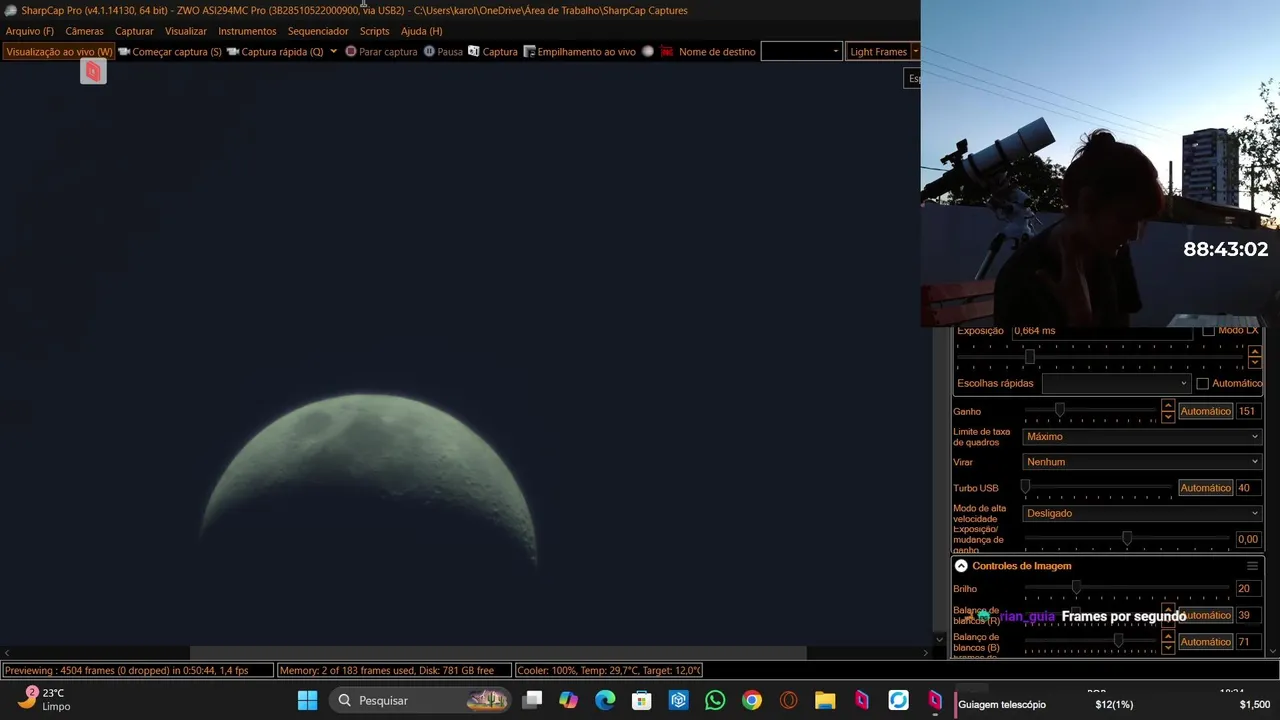
Task: Open Microsoft Edge from taskbar
Action: point(605,700)
